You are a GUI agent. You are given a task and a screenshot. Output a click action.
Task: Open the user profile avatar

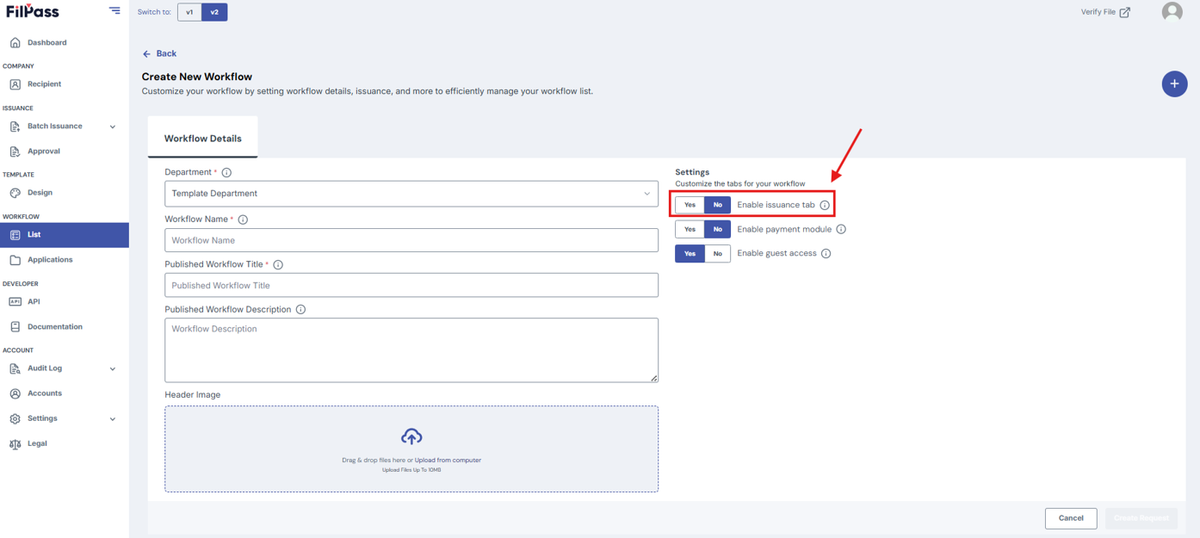coord(1172,12)
